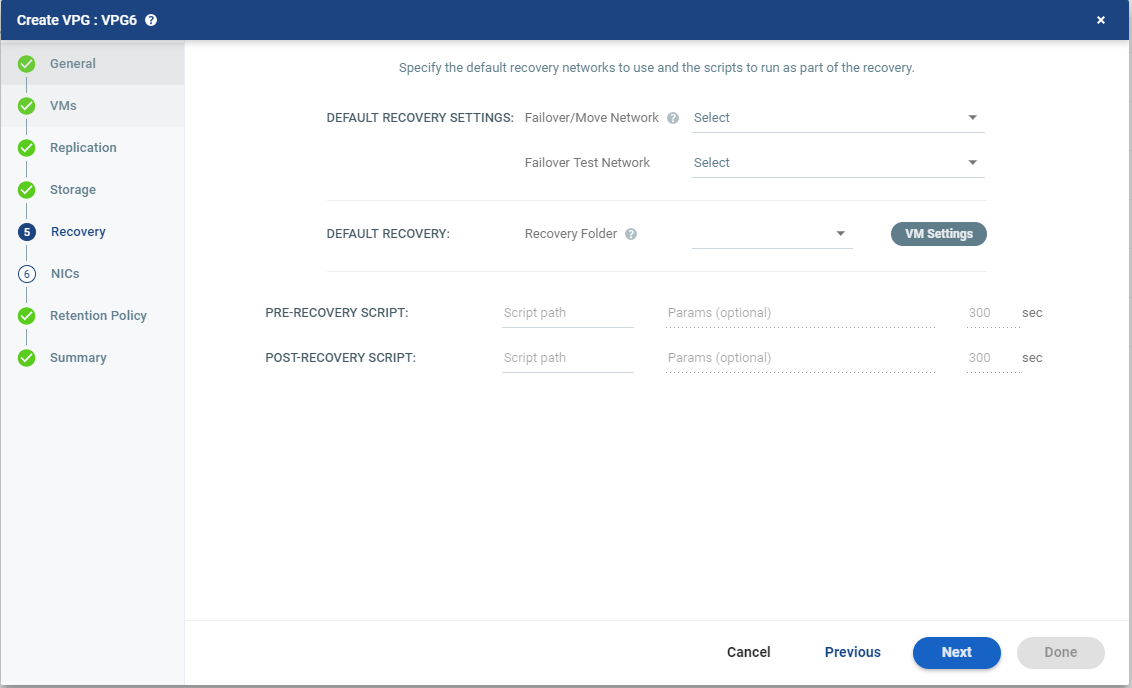The height and width of the screenshot is (688, 1132).
Task: Go back with the Previous button
Action: pyautogui.click(x=853, y=652)
